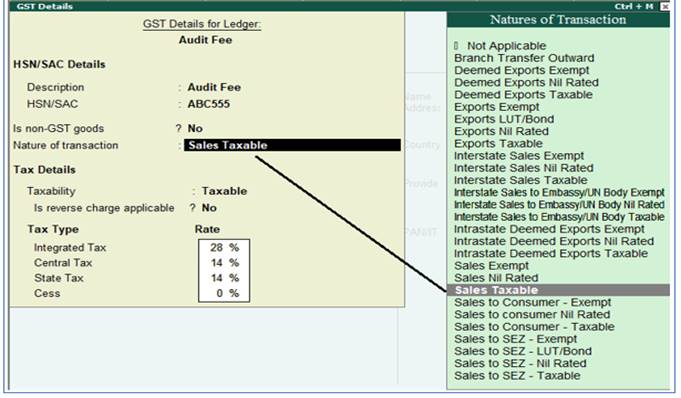
Task: Edit the HSN/SAC code field ABC555
Action: click(208, 104)
